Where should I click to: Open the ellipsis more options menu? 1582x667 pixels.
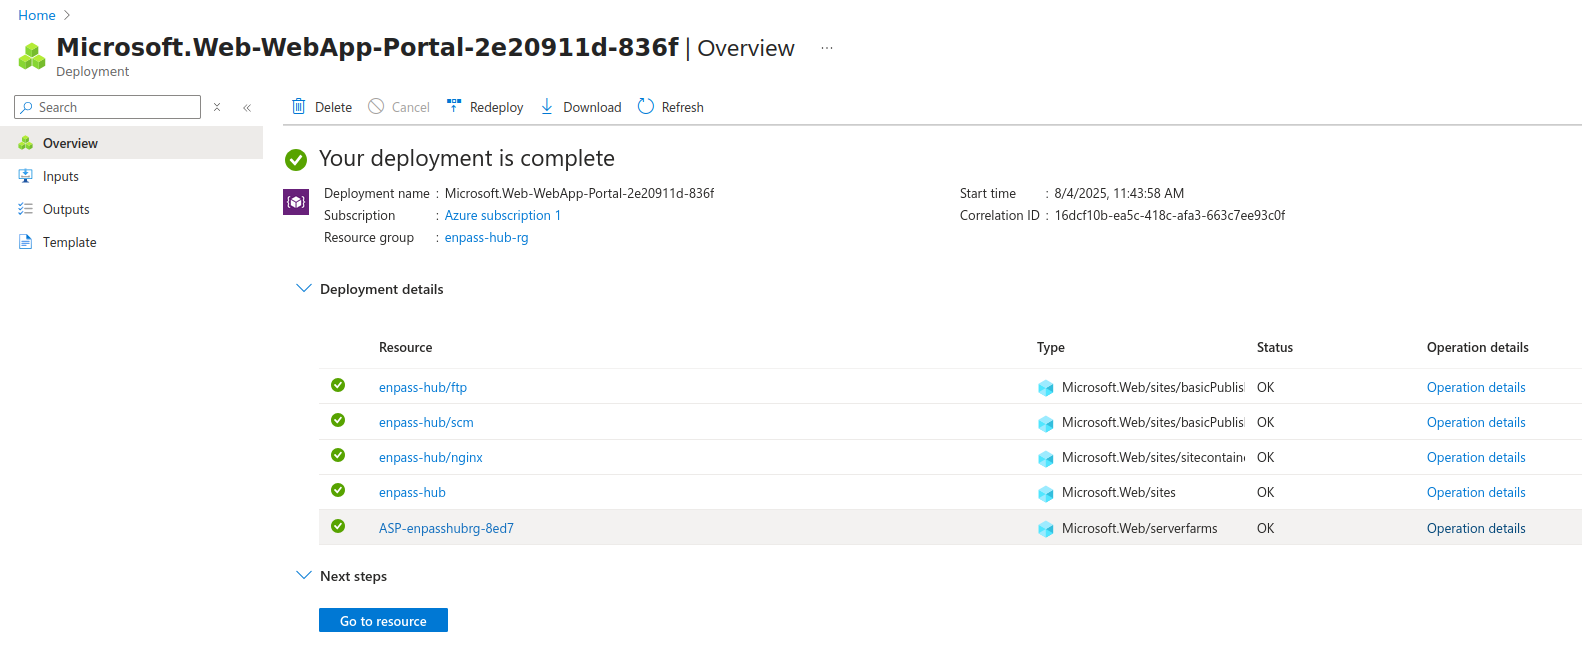[x=827, y=48]
